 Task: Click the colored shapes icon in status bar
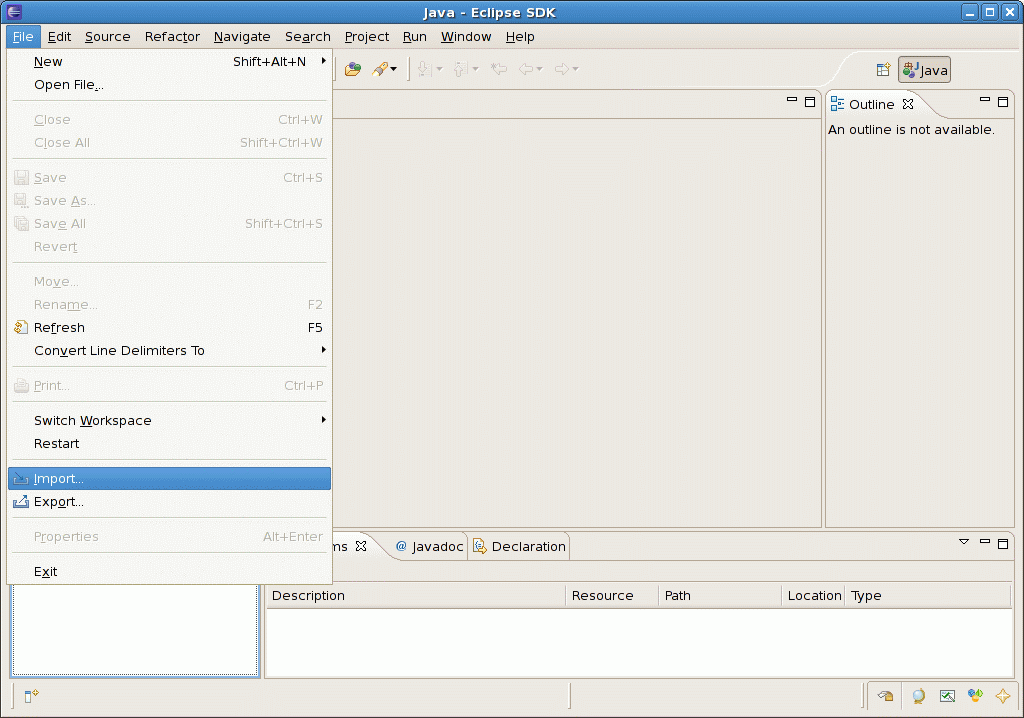click(x=975, y=696)
